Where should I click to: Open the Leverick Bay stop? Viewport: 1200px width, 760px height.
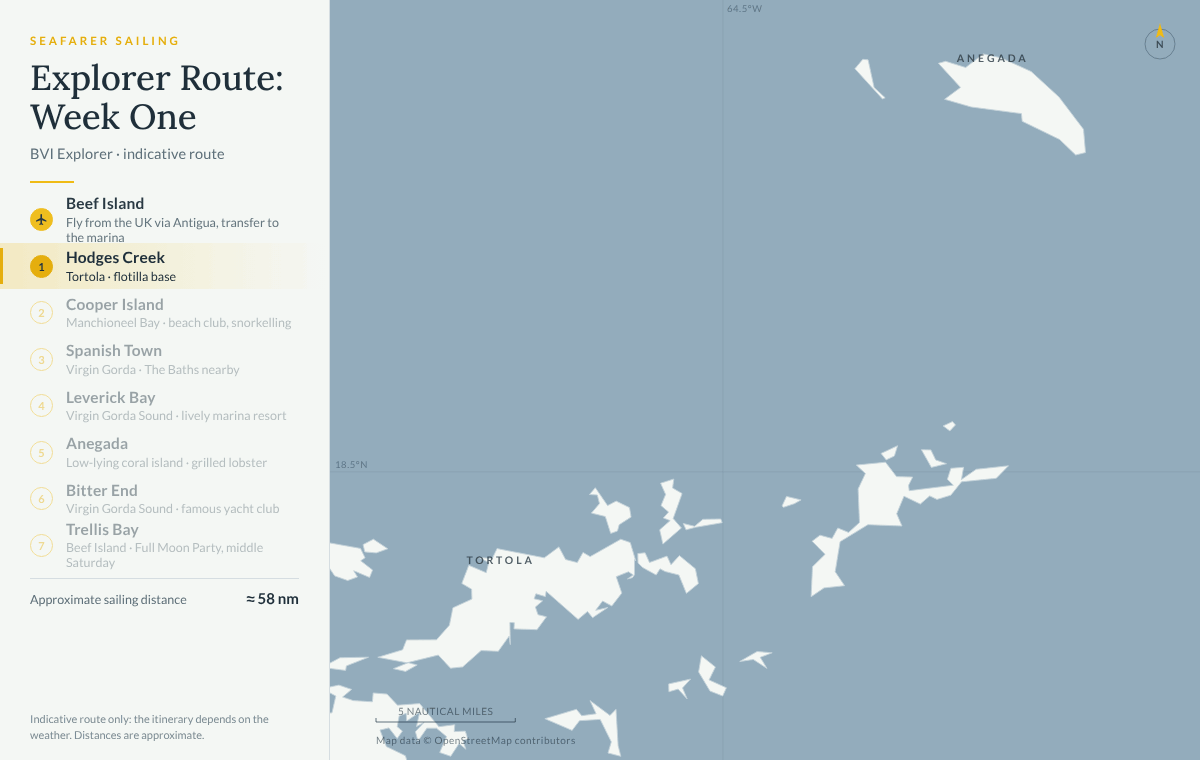point(164,406)
